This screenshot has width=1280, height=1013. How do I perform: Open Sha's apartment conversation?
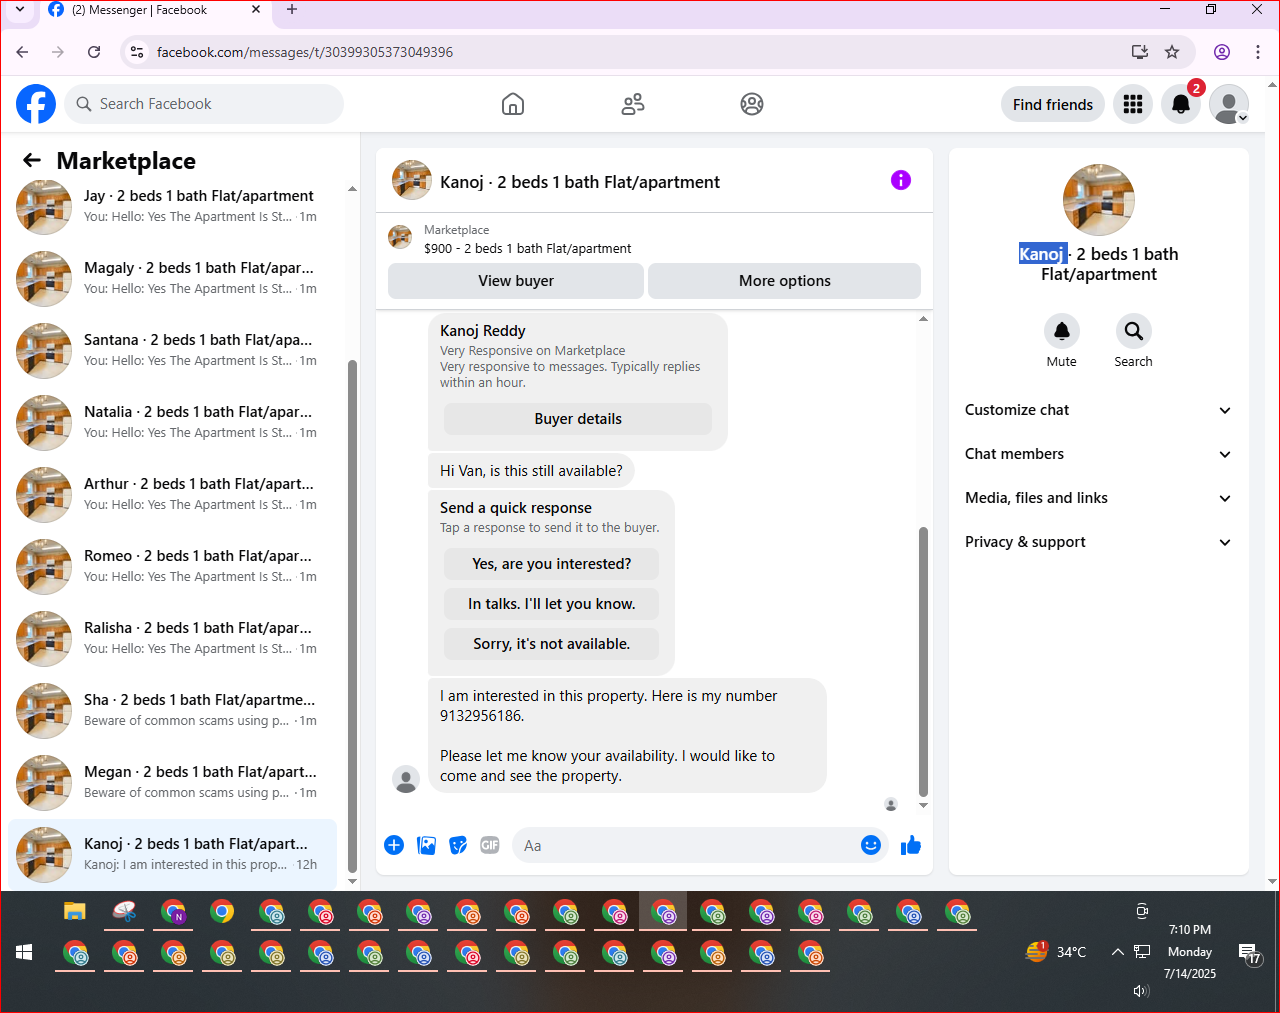click(x=172, y=710)
